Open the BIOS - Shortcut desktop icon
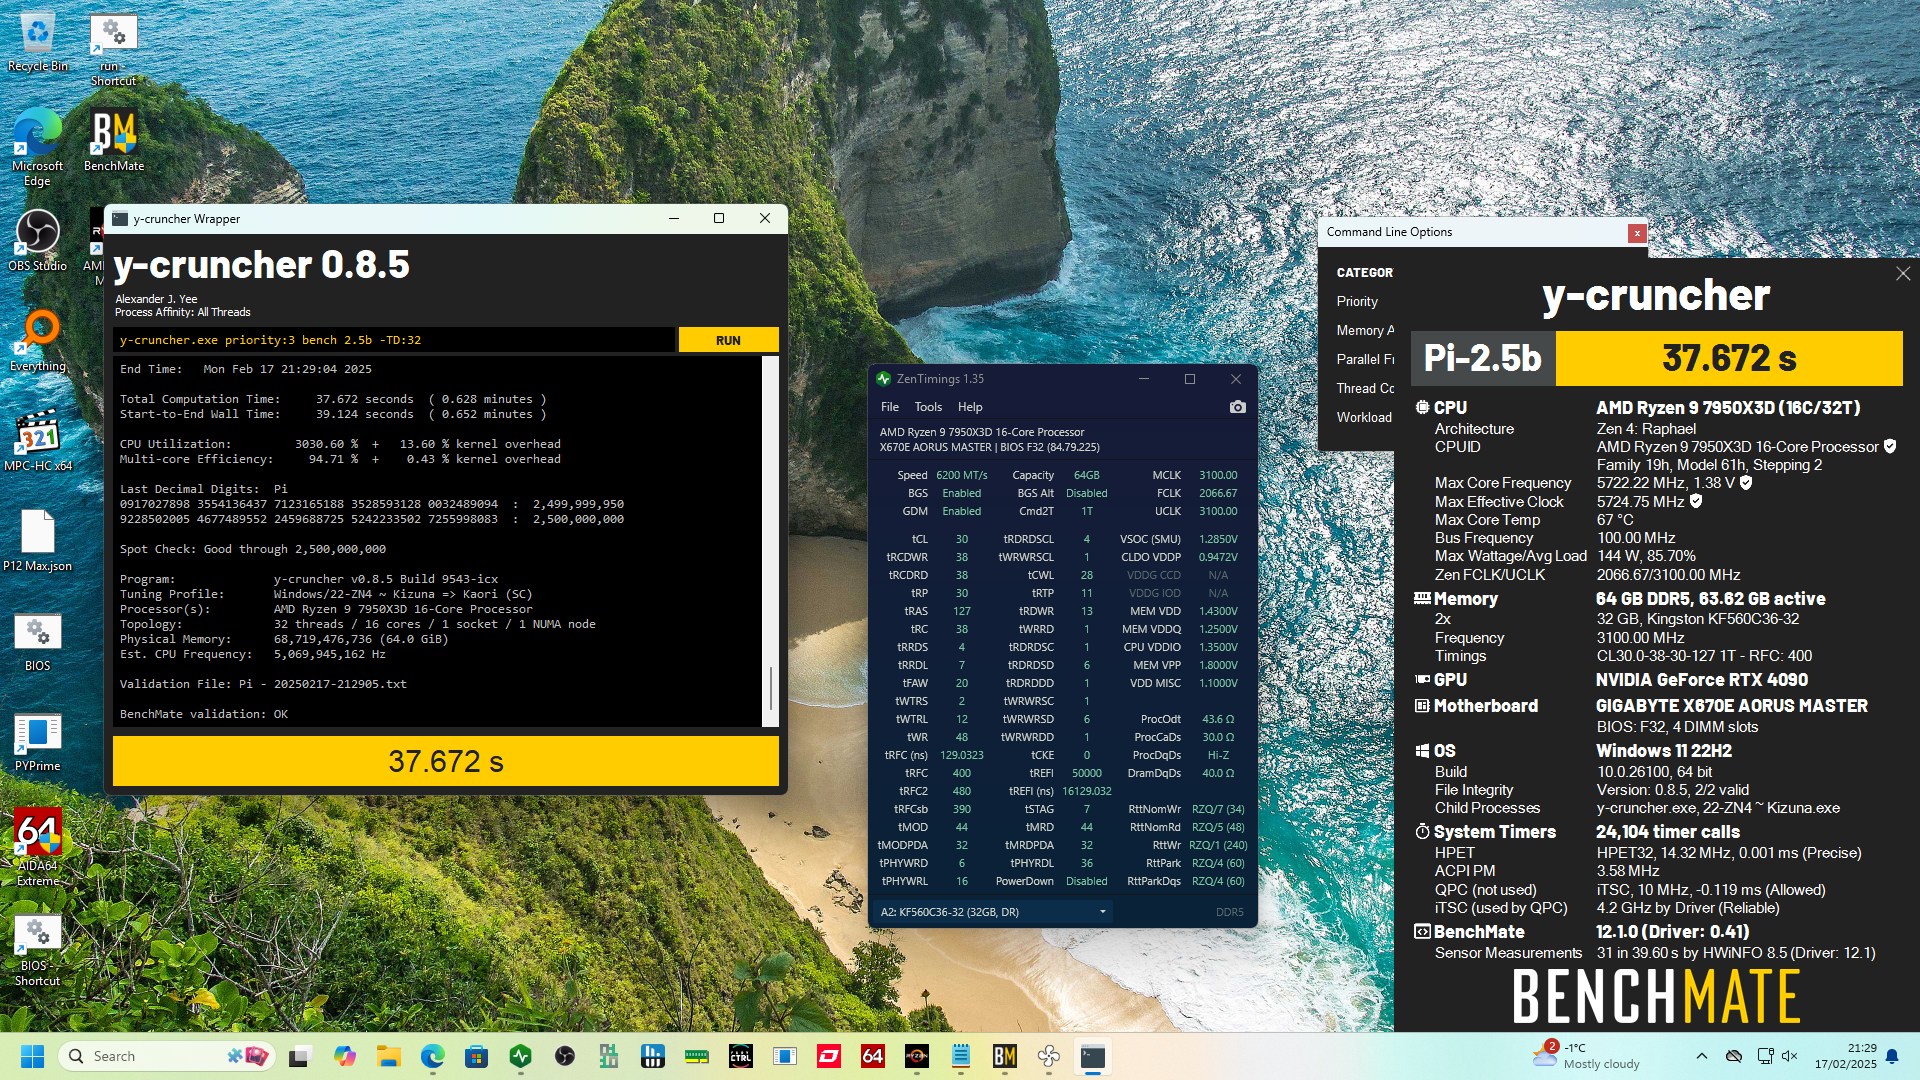The width and height of the screenshot is (1920, 1080). click(x=37, y=950)
